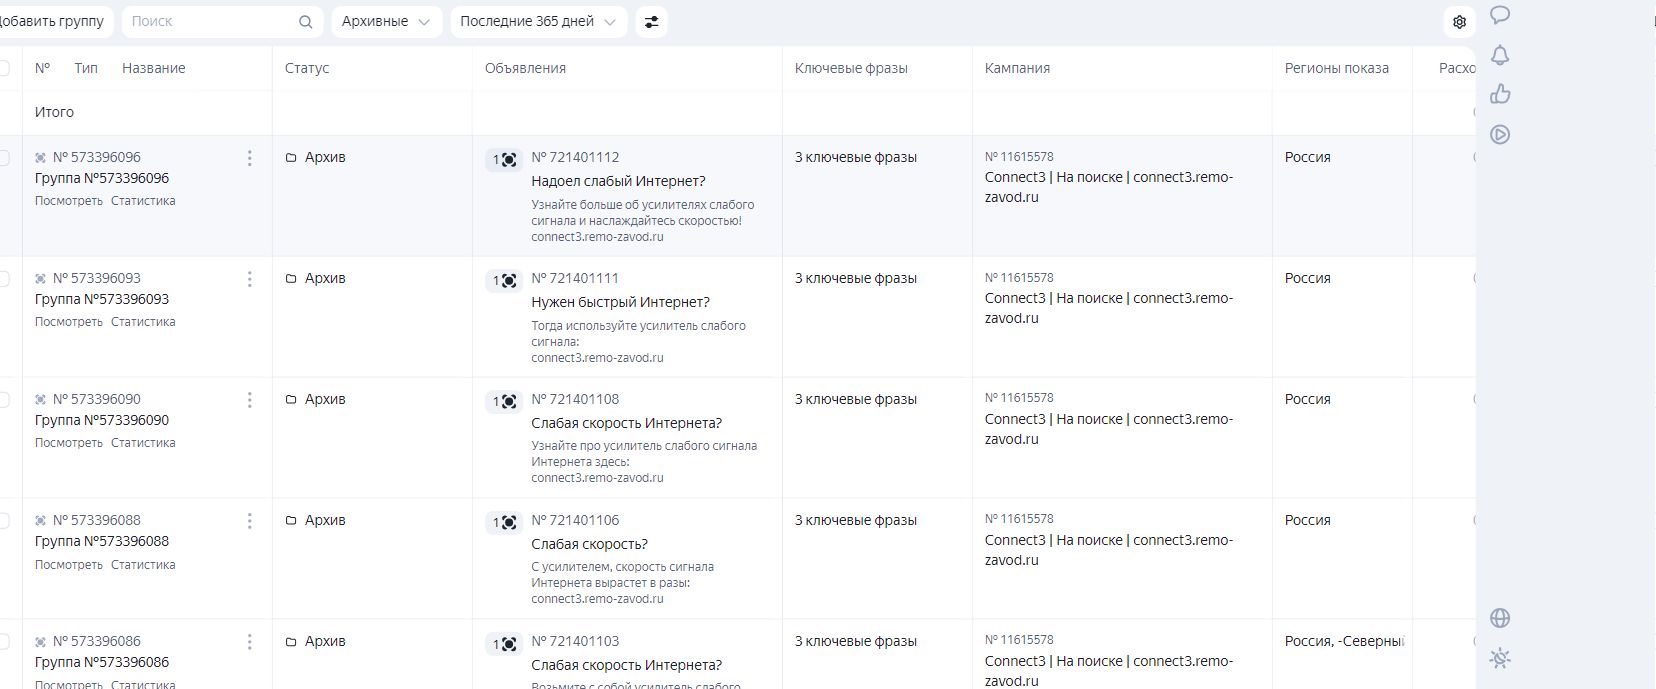Toggle the light theme sun icon
The image size is (1656, 689).
point(1500,658)
